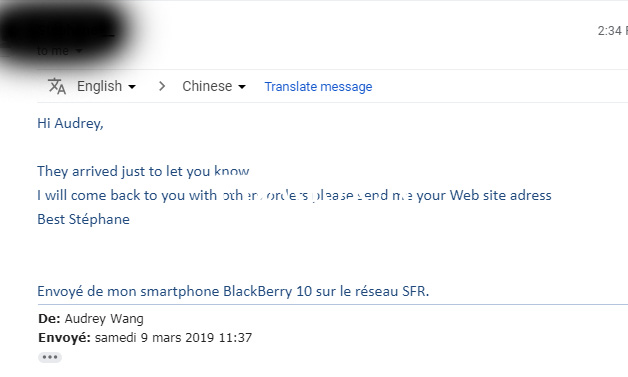Click the 'I will come back to you' sentence
The width and height of the screenshot is (628, 377).
pos(294,195)
